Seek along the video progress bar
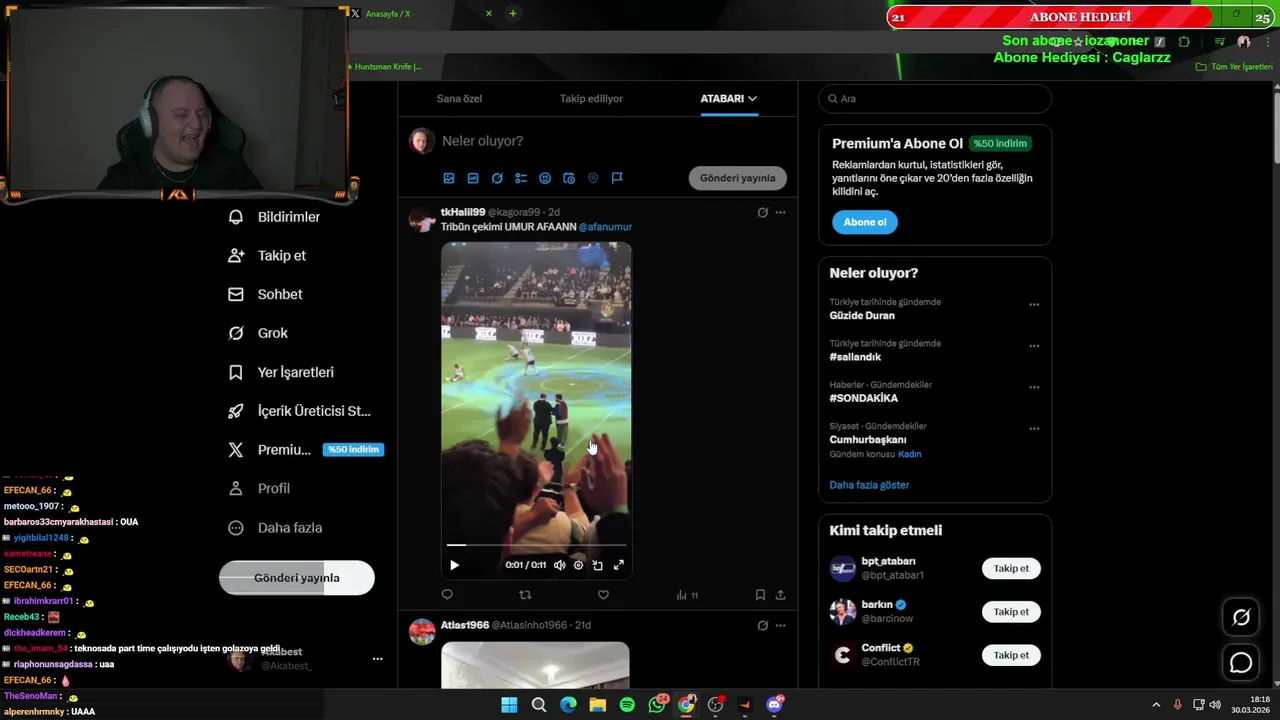The height and width of the screenshot is (720, 1280). coord(536,545)
